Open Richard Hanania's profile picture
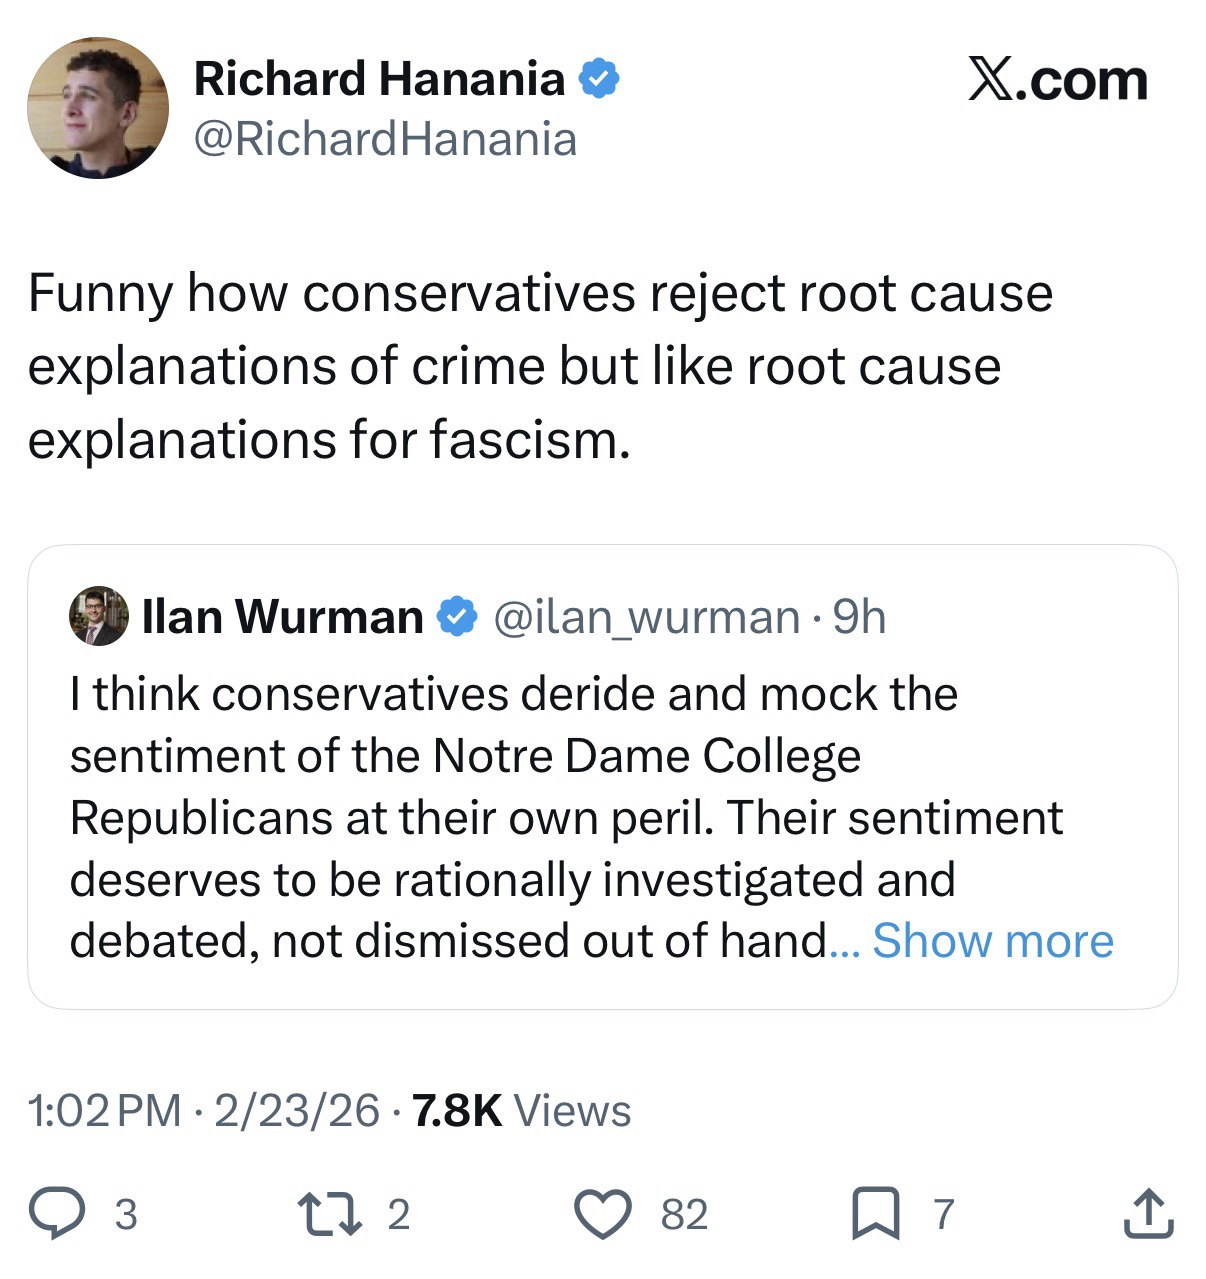Image resolution: width=1206 pixels, height=1279 pixels. tap(97, 108)
